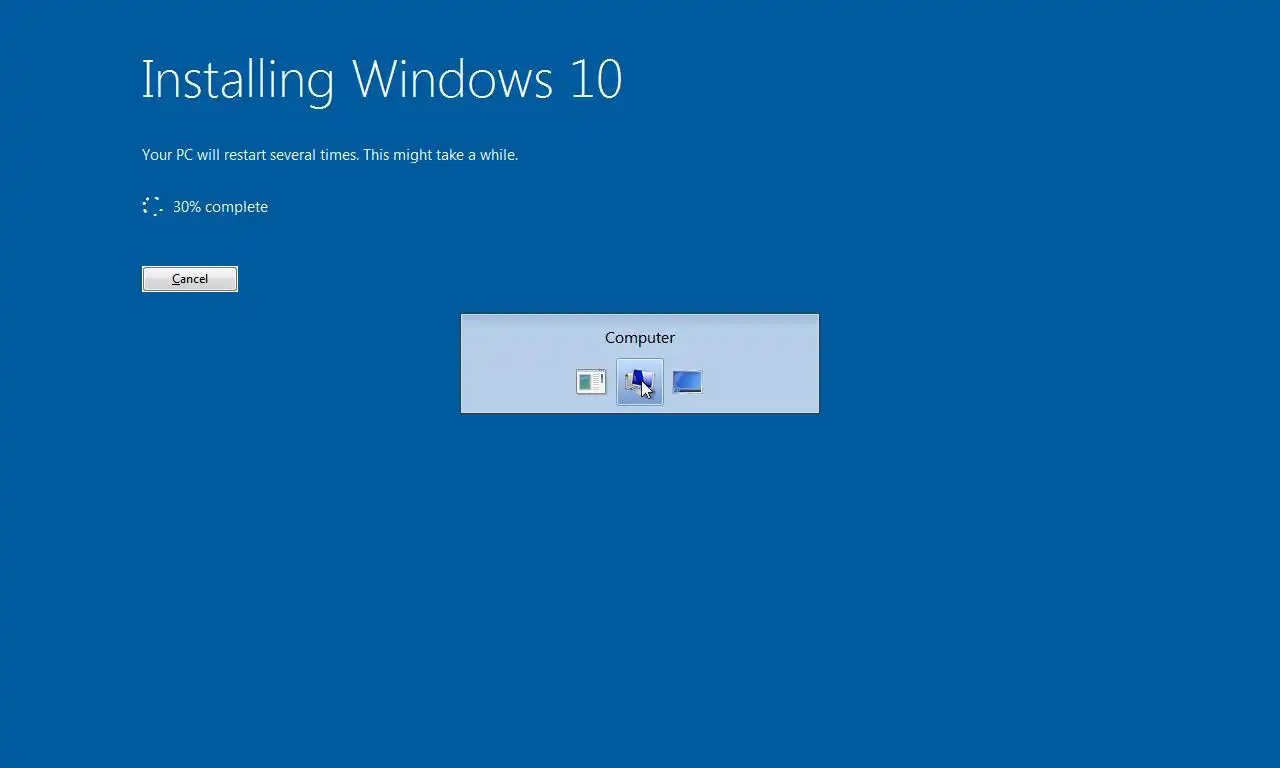
Task: Click the "Computer" label in task switcher
Action: (640, 338)
